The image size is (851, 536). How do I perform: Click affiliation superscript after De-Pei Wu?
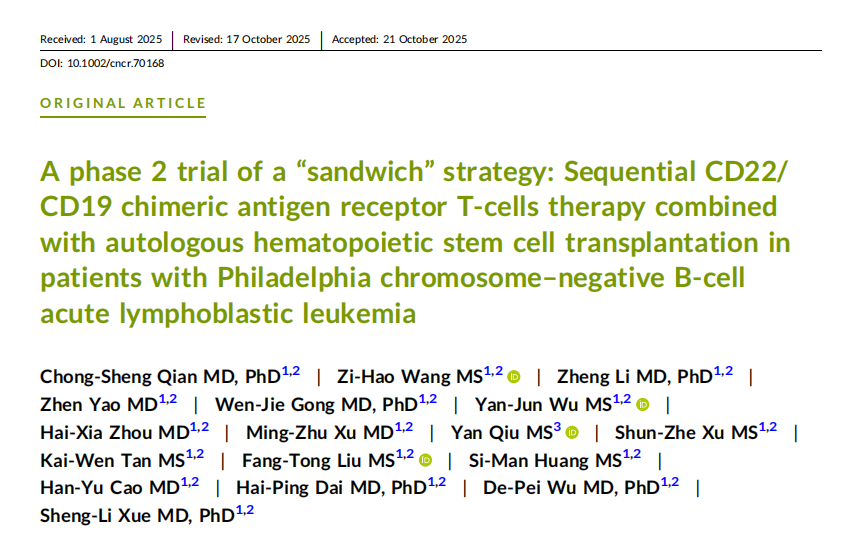(x=670, y=482)
